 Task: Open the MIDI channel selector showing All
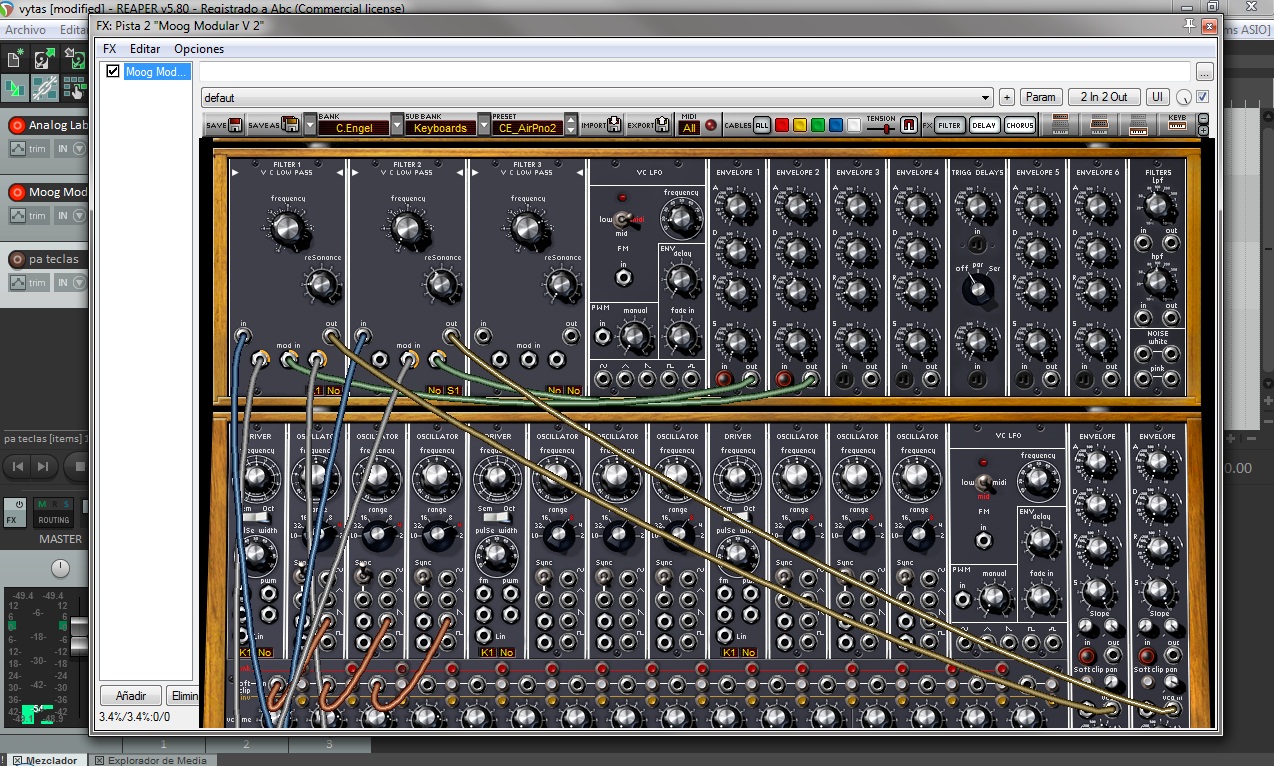coord(689,128)
